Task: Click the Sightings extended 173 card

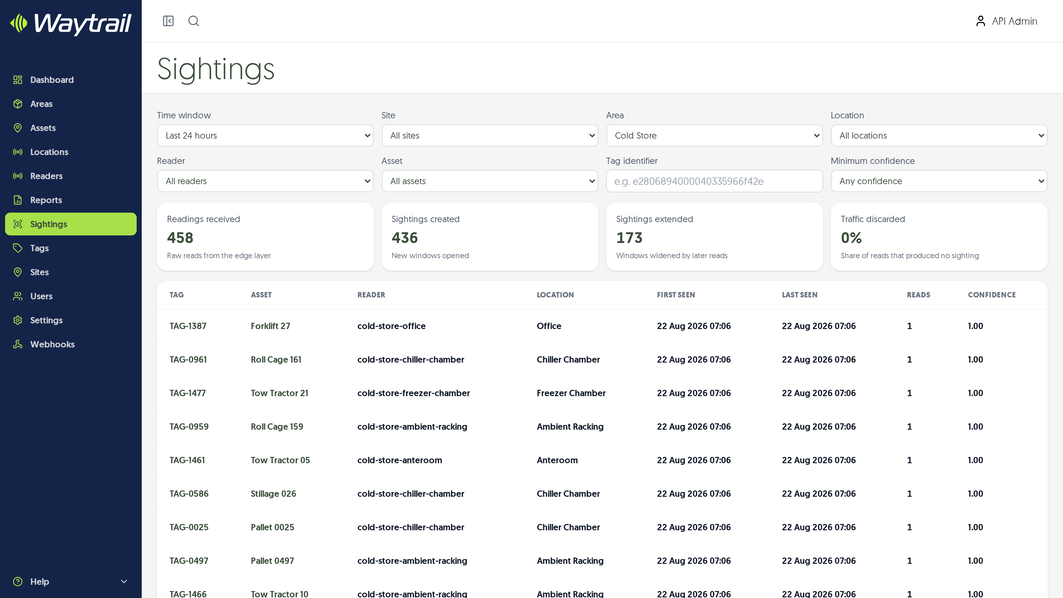Action: tap(715, 237)
